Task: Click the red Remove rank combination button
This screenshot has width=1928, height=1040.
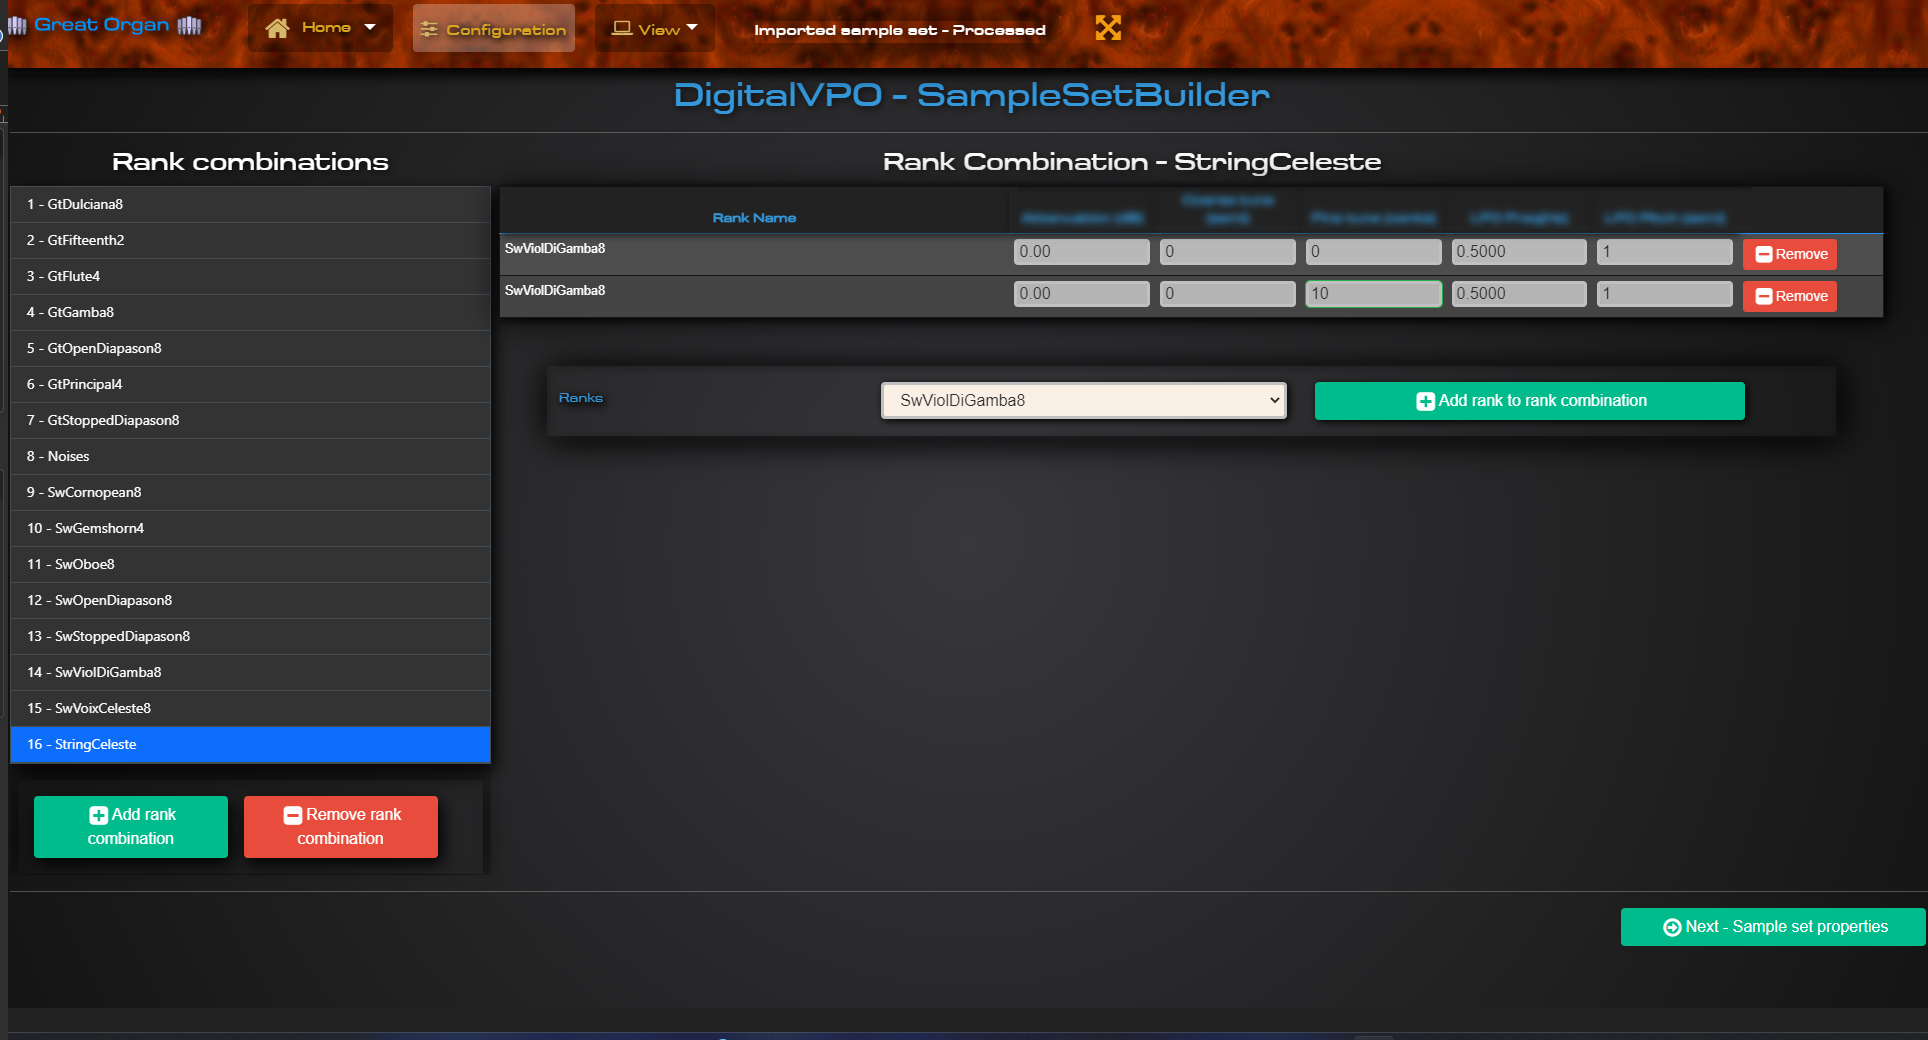Action: (341, 827)
